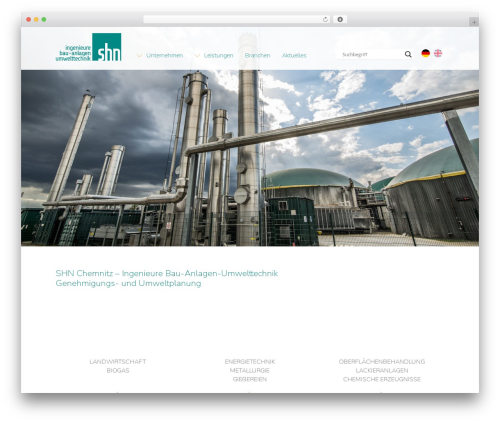This screenshot has height=423, width=500.
Task: Expand Leistungen menu chevron
Action: click(197, 56)
